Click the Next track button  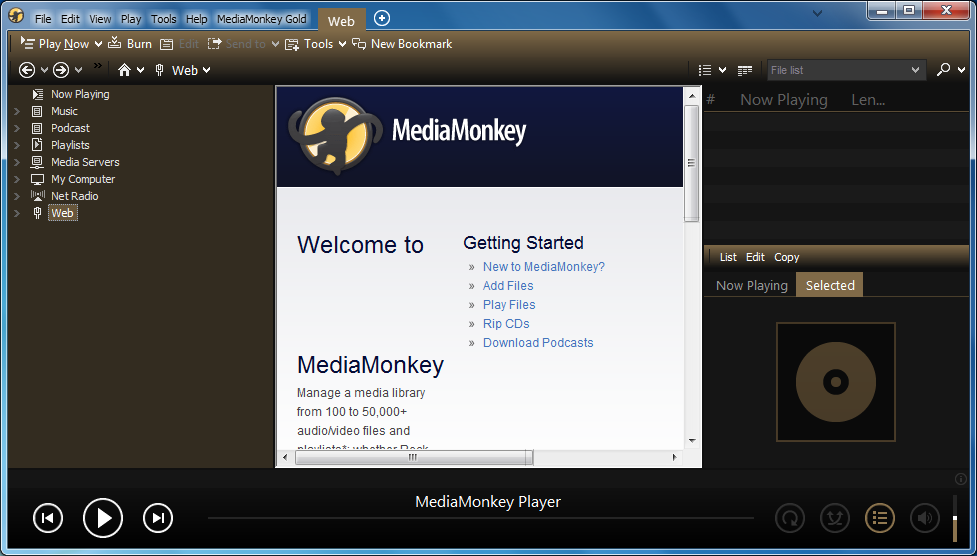(158, 518)
